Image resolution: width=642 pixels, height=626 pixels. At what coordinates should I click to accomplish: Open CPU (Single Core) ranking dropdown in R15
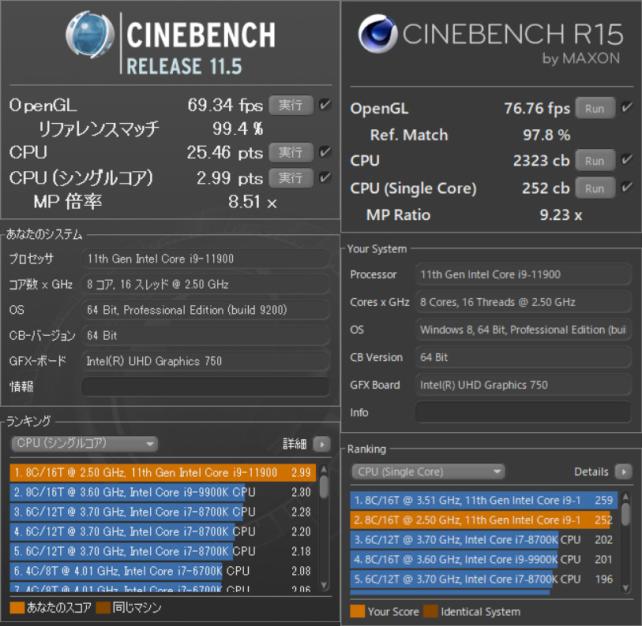(428, 472)
